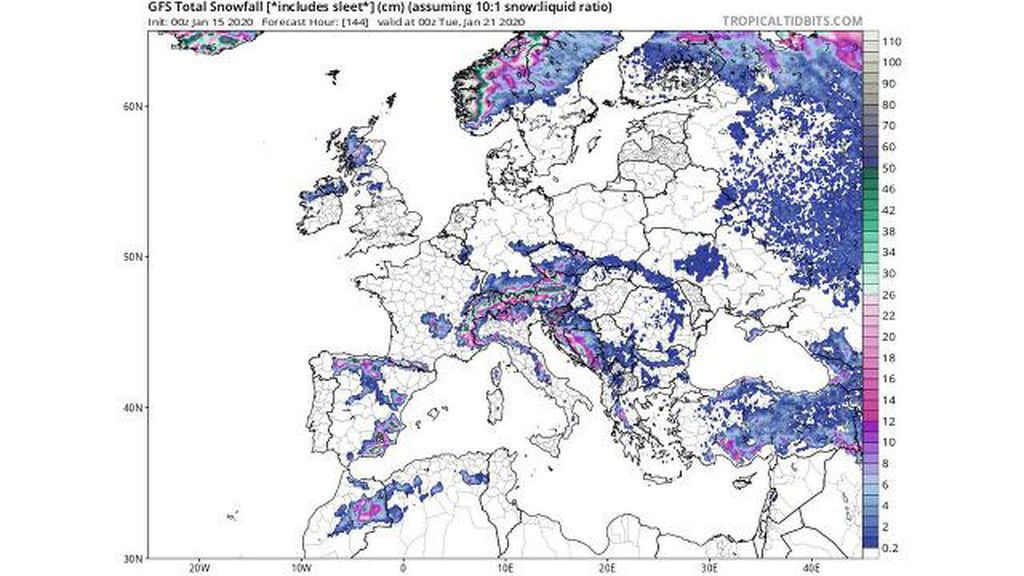This screenshot has height=576, width=1024.
Task: Click the 10E longitude axis label
Action: 505,568
